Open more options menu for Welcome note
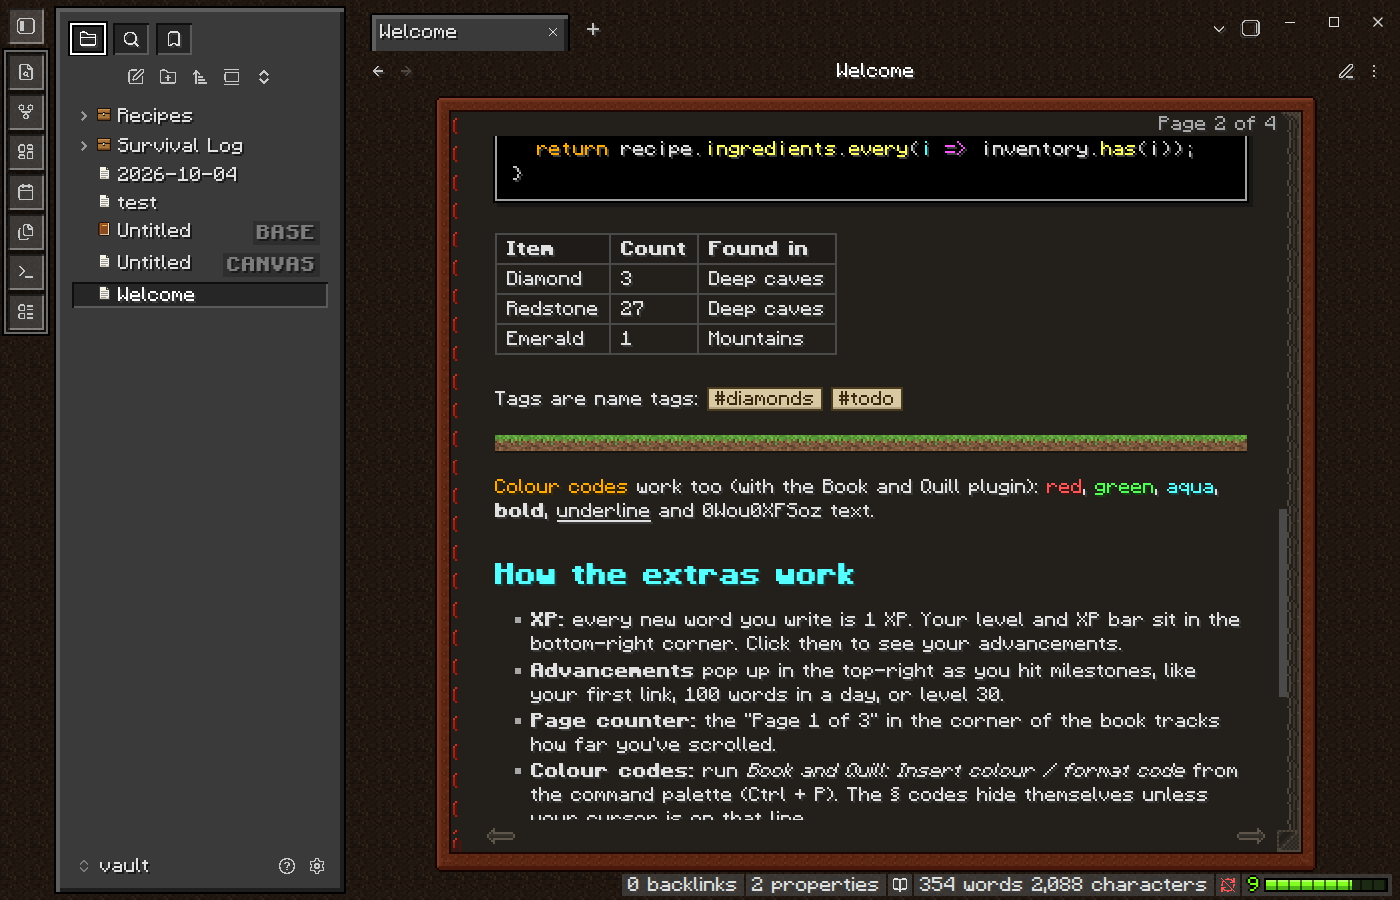Screen dimensions: 1400x900 pyautogui.click(x=1374, y=71)
